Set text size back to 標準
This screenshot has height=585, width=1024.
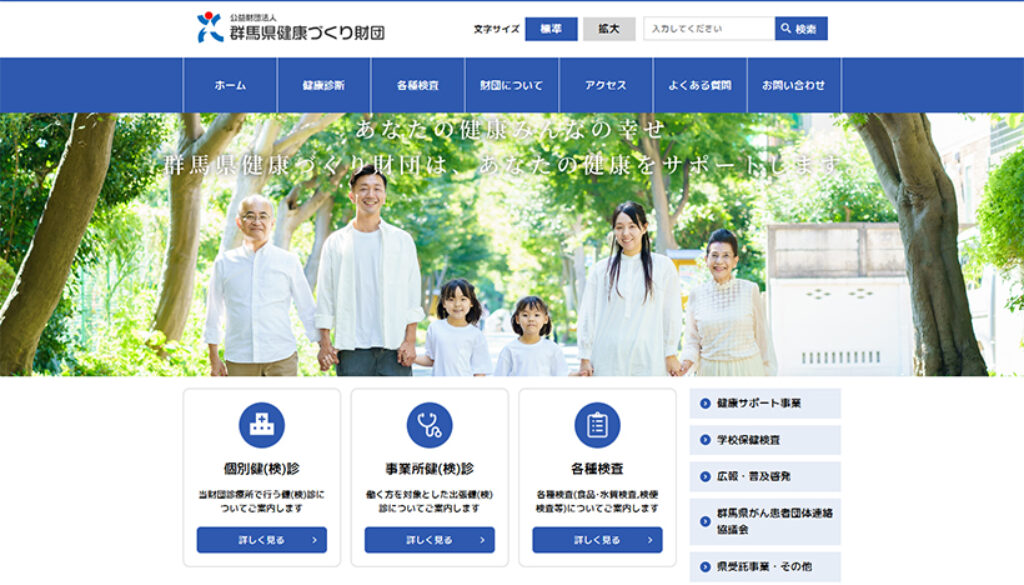[x=549, y=28]
